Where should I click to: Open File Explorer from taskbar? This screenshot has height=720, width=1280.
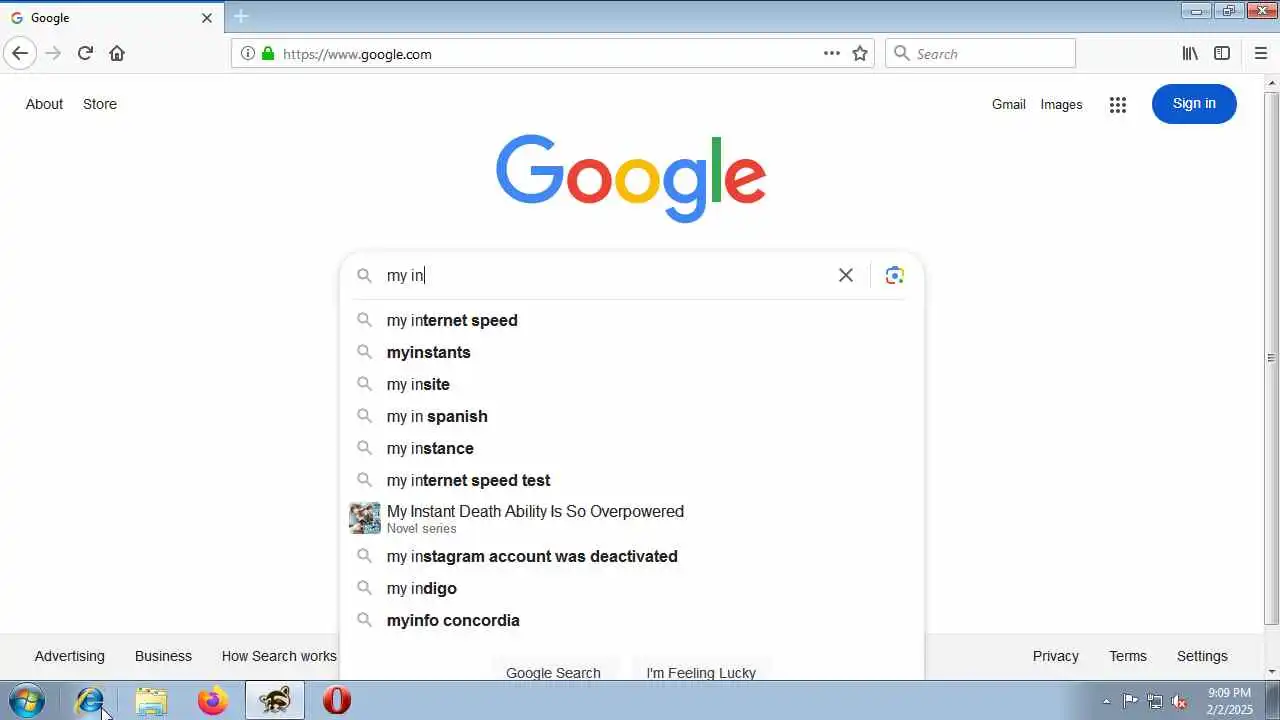151,701
